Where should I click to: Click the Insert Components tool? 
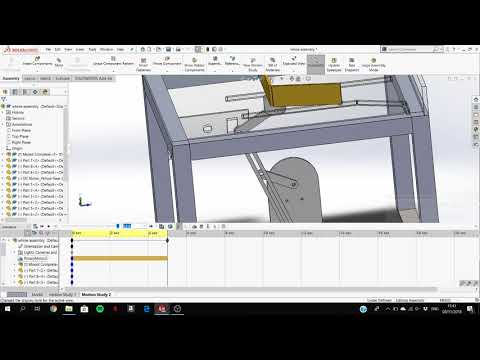[37, 61]
